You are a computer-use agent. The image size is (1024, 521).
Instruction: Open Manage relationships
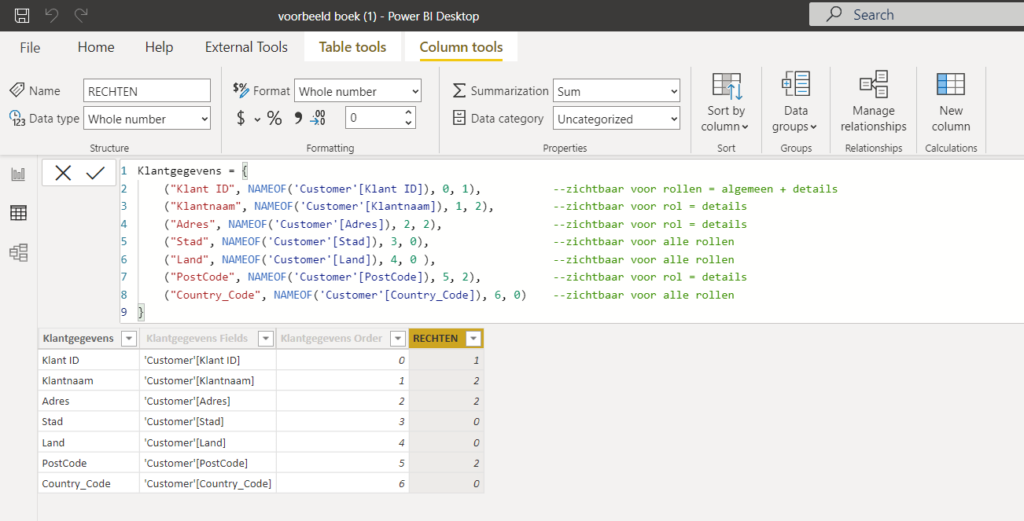coord(873,102)
